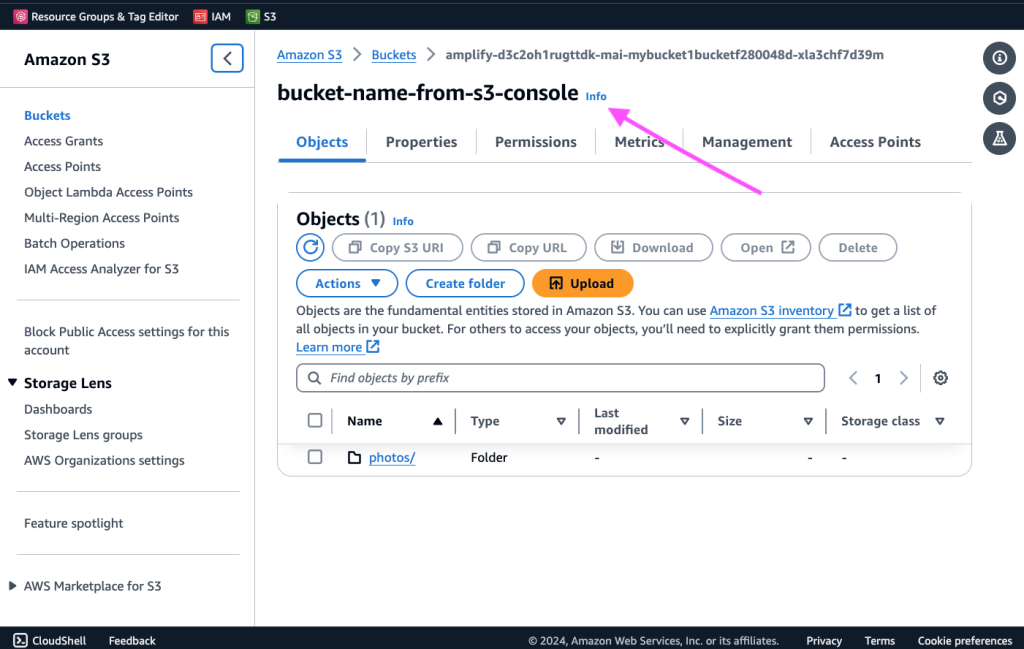Open Multi-Region Access Points
The image size is (1024, 649).
coord(101,217)
